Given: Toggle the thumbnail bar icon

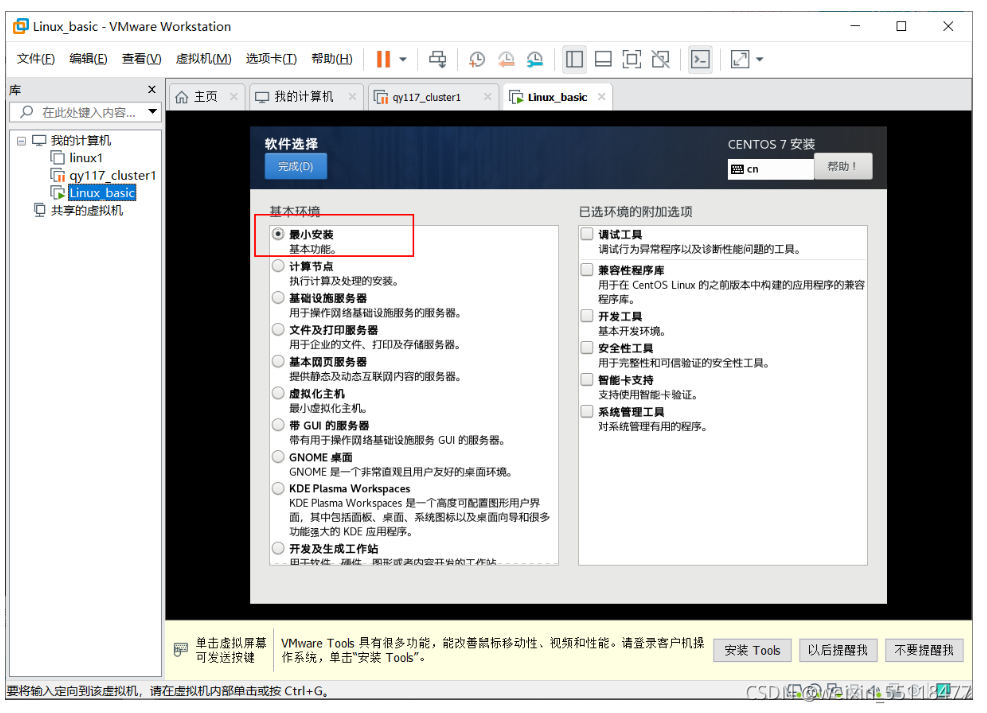Looking at the screenshot, I should point(603,59).
